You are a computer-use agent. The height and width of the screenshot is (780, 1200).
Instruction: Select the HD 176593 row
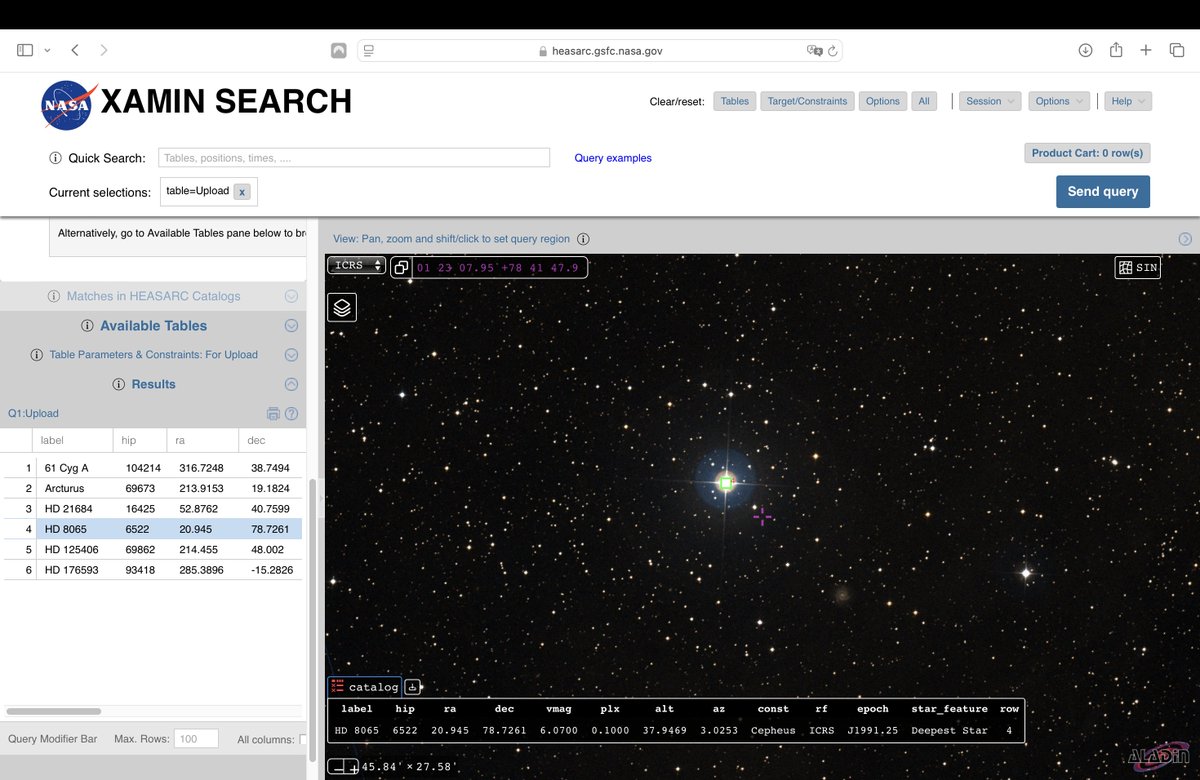[x=151, y=570]
